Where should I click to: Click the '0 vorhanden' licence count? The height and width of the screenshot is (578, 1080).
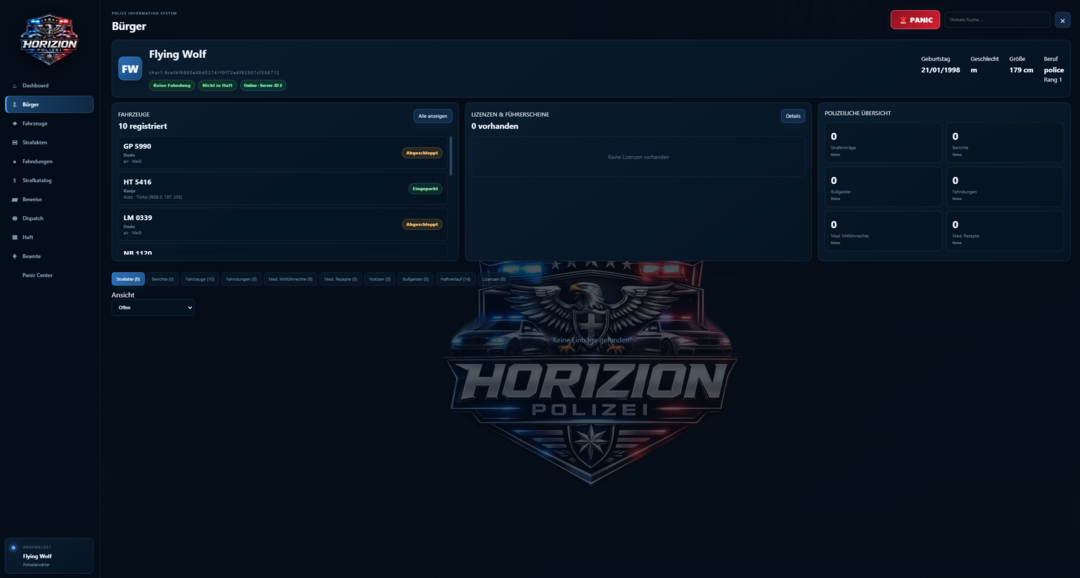[495, 127]
